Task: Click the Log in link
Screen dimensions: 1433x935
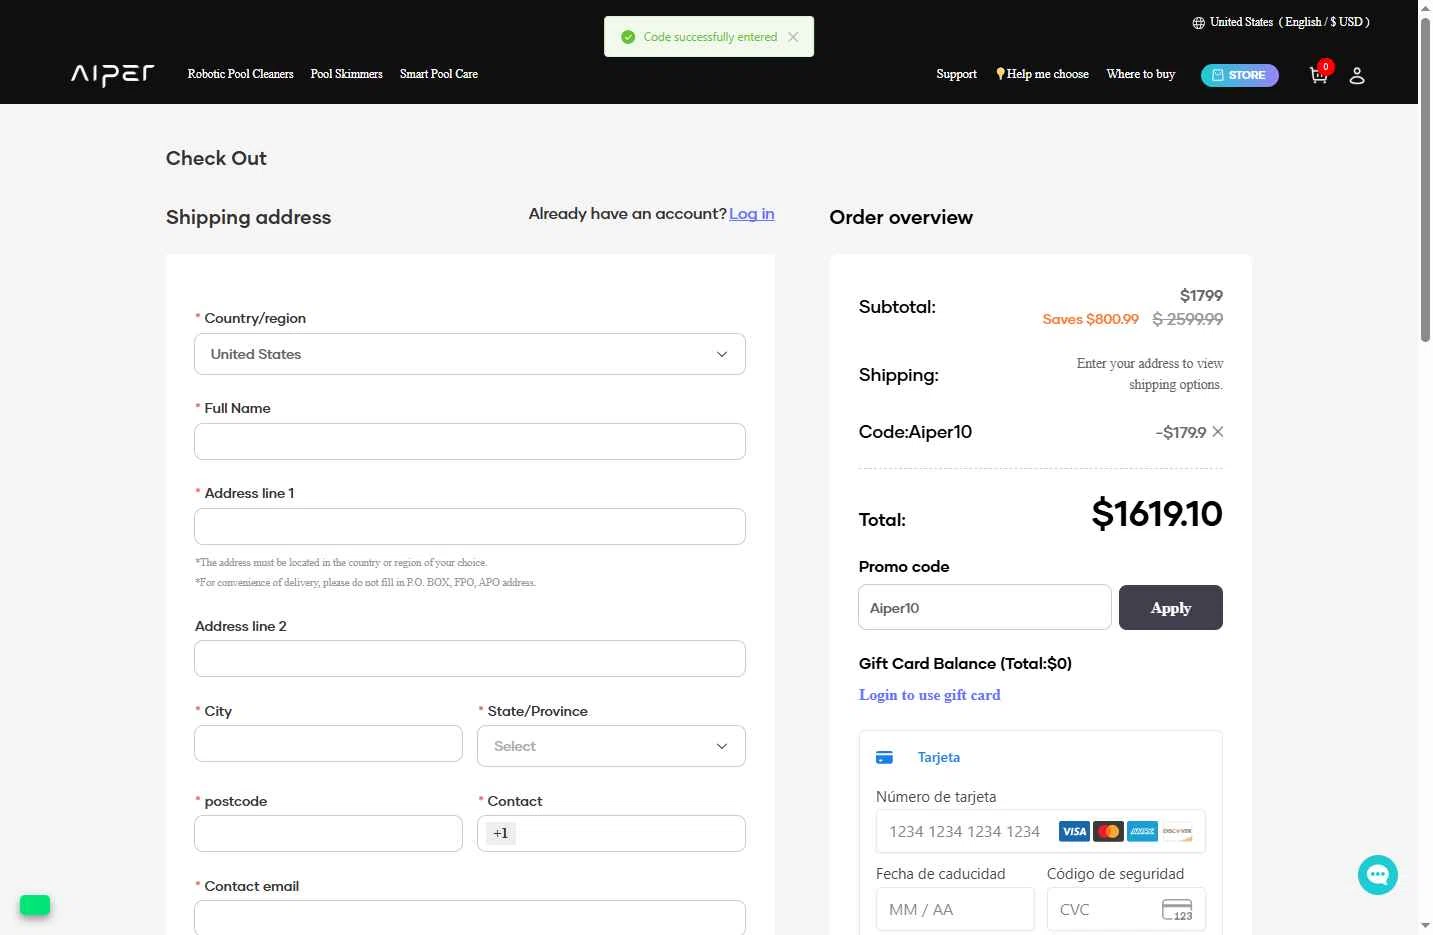Action: click(x=752, y=214)
